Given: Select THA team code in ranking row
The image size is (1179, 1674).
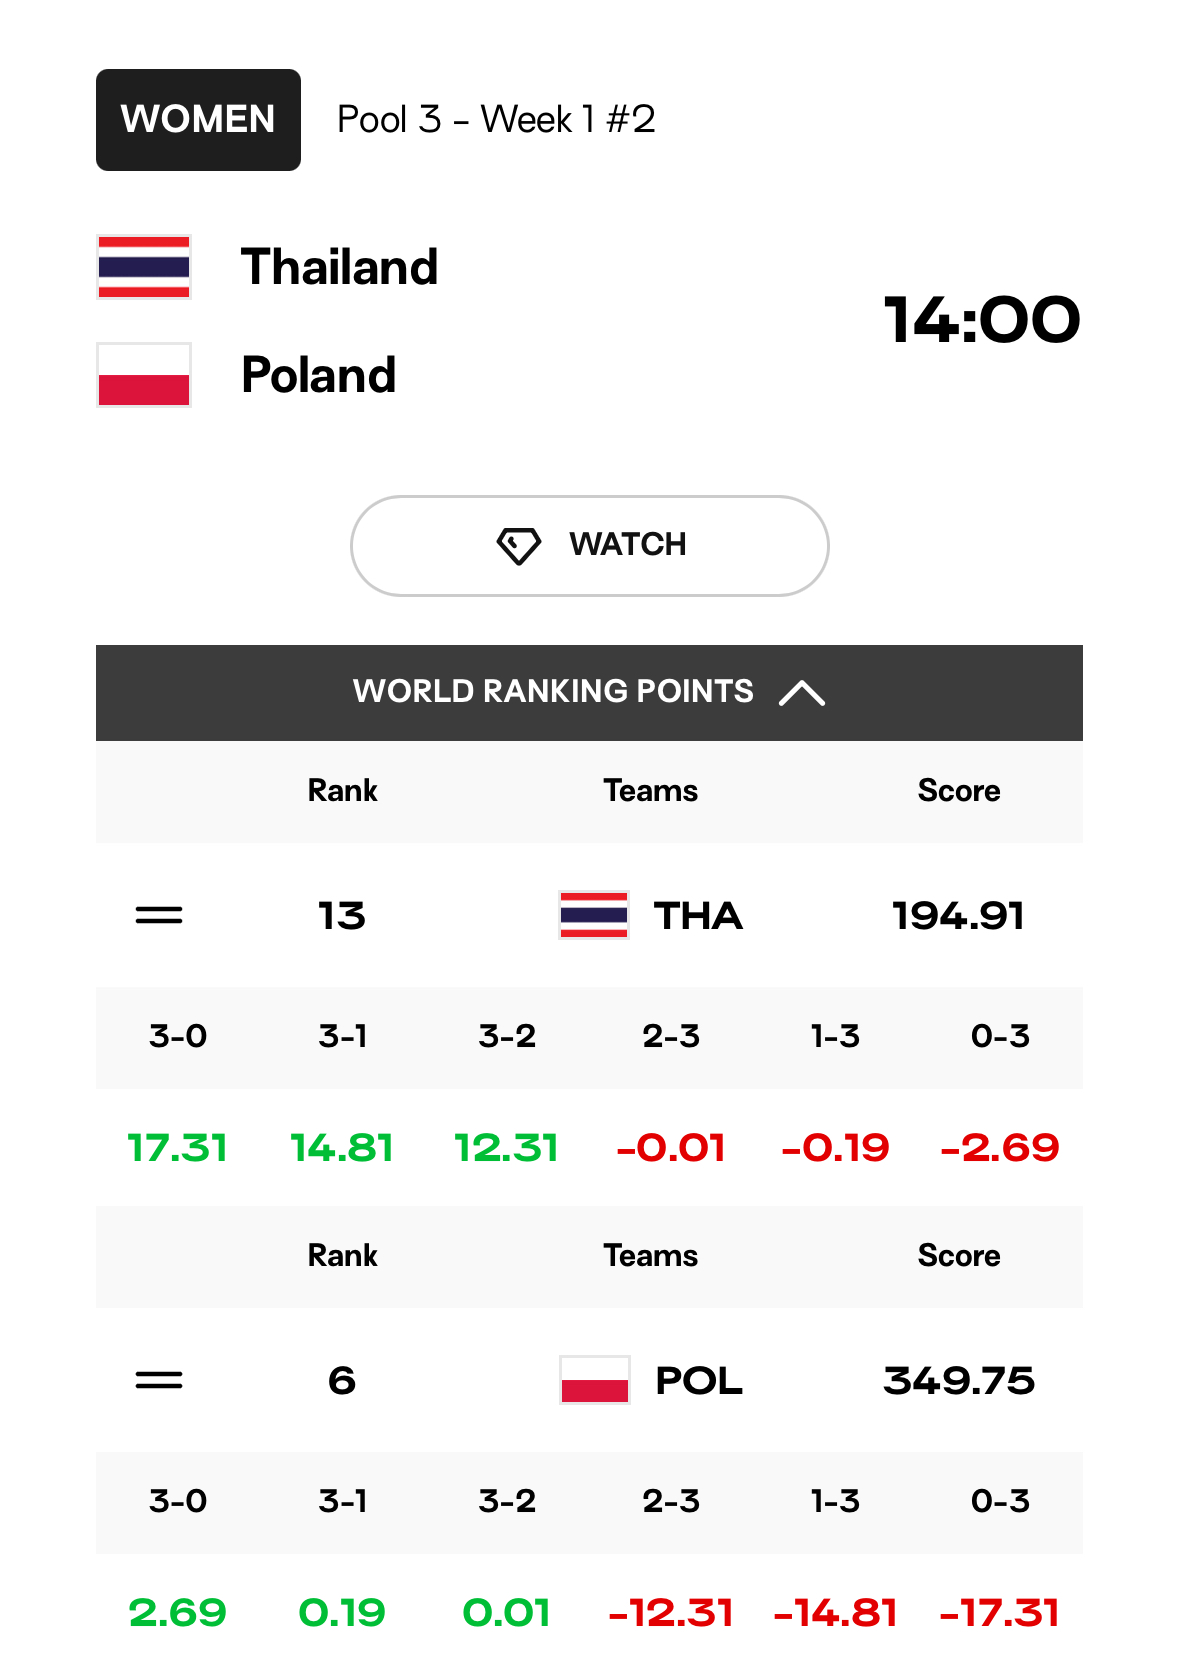Looking at the screenshot, I should click(x=698, y=916).
